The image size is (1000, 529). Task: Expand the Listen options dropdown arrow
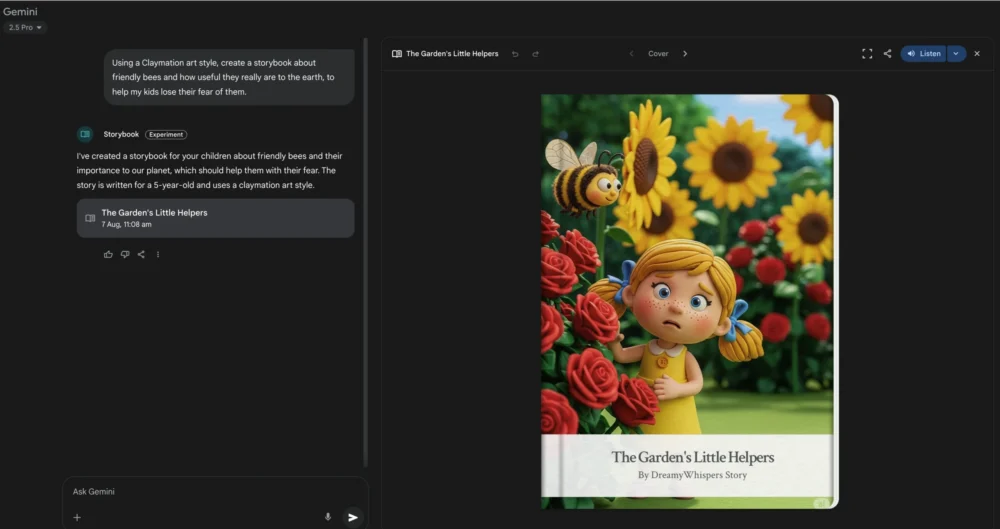[956, 54]
